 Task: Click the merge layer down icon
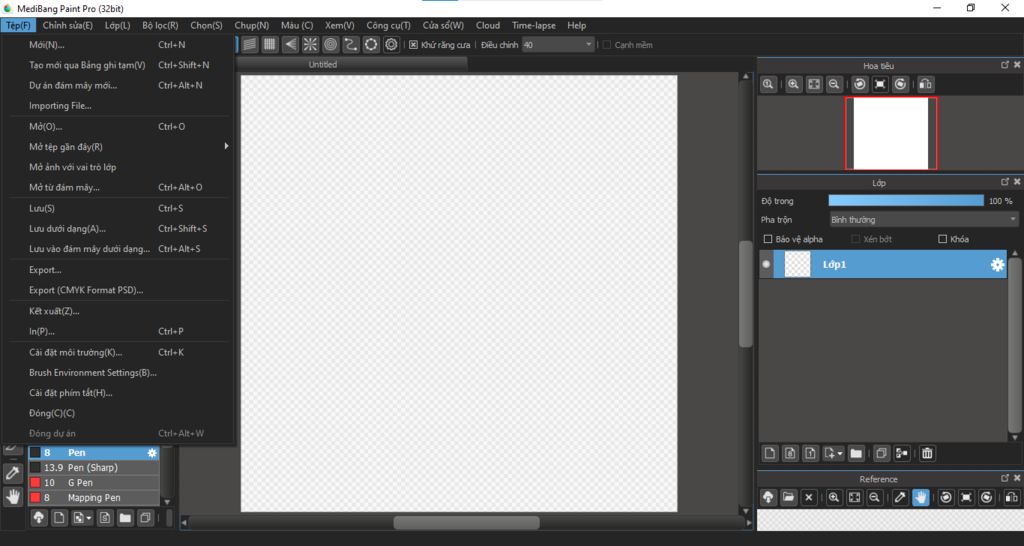[x=902, y=453]
